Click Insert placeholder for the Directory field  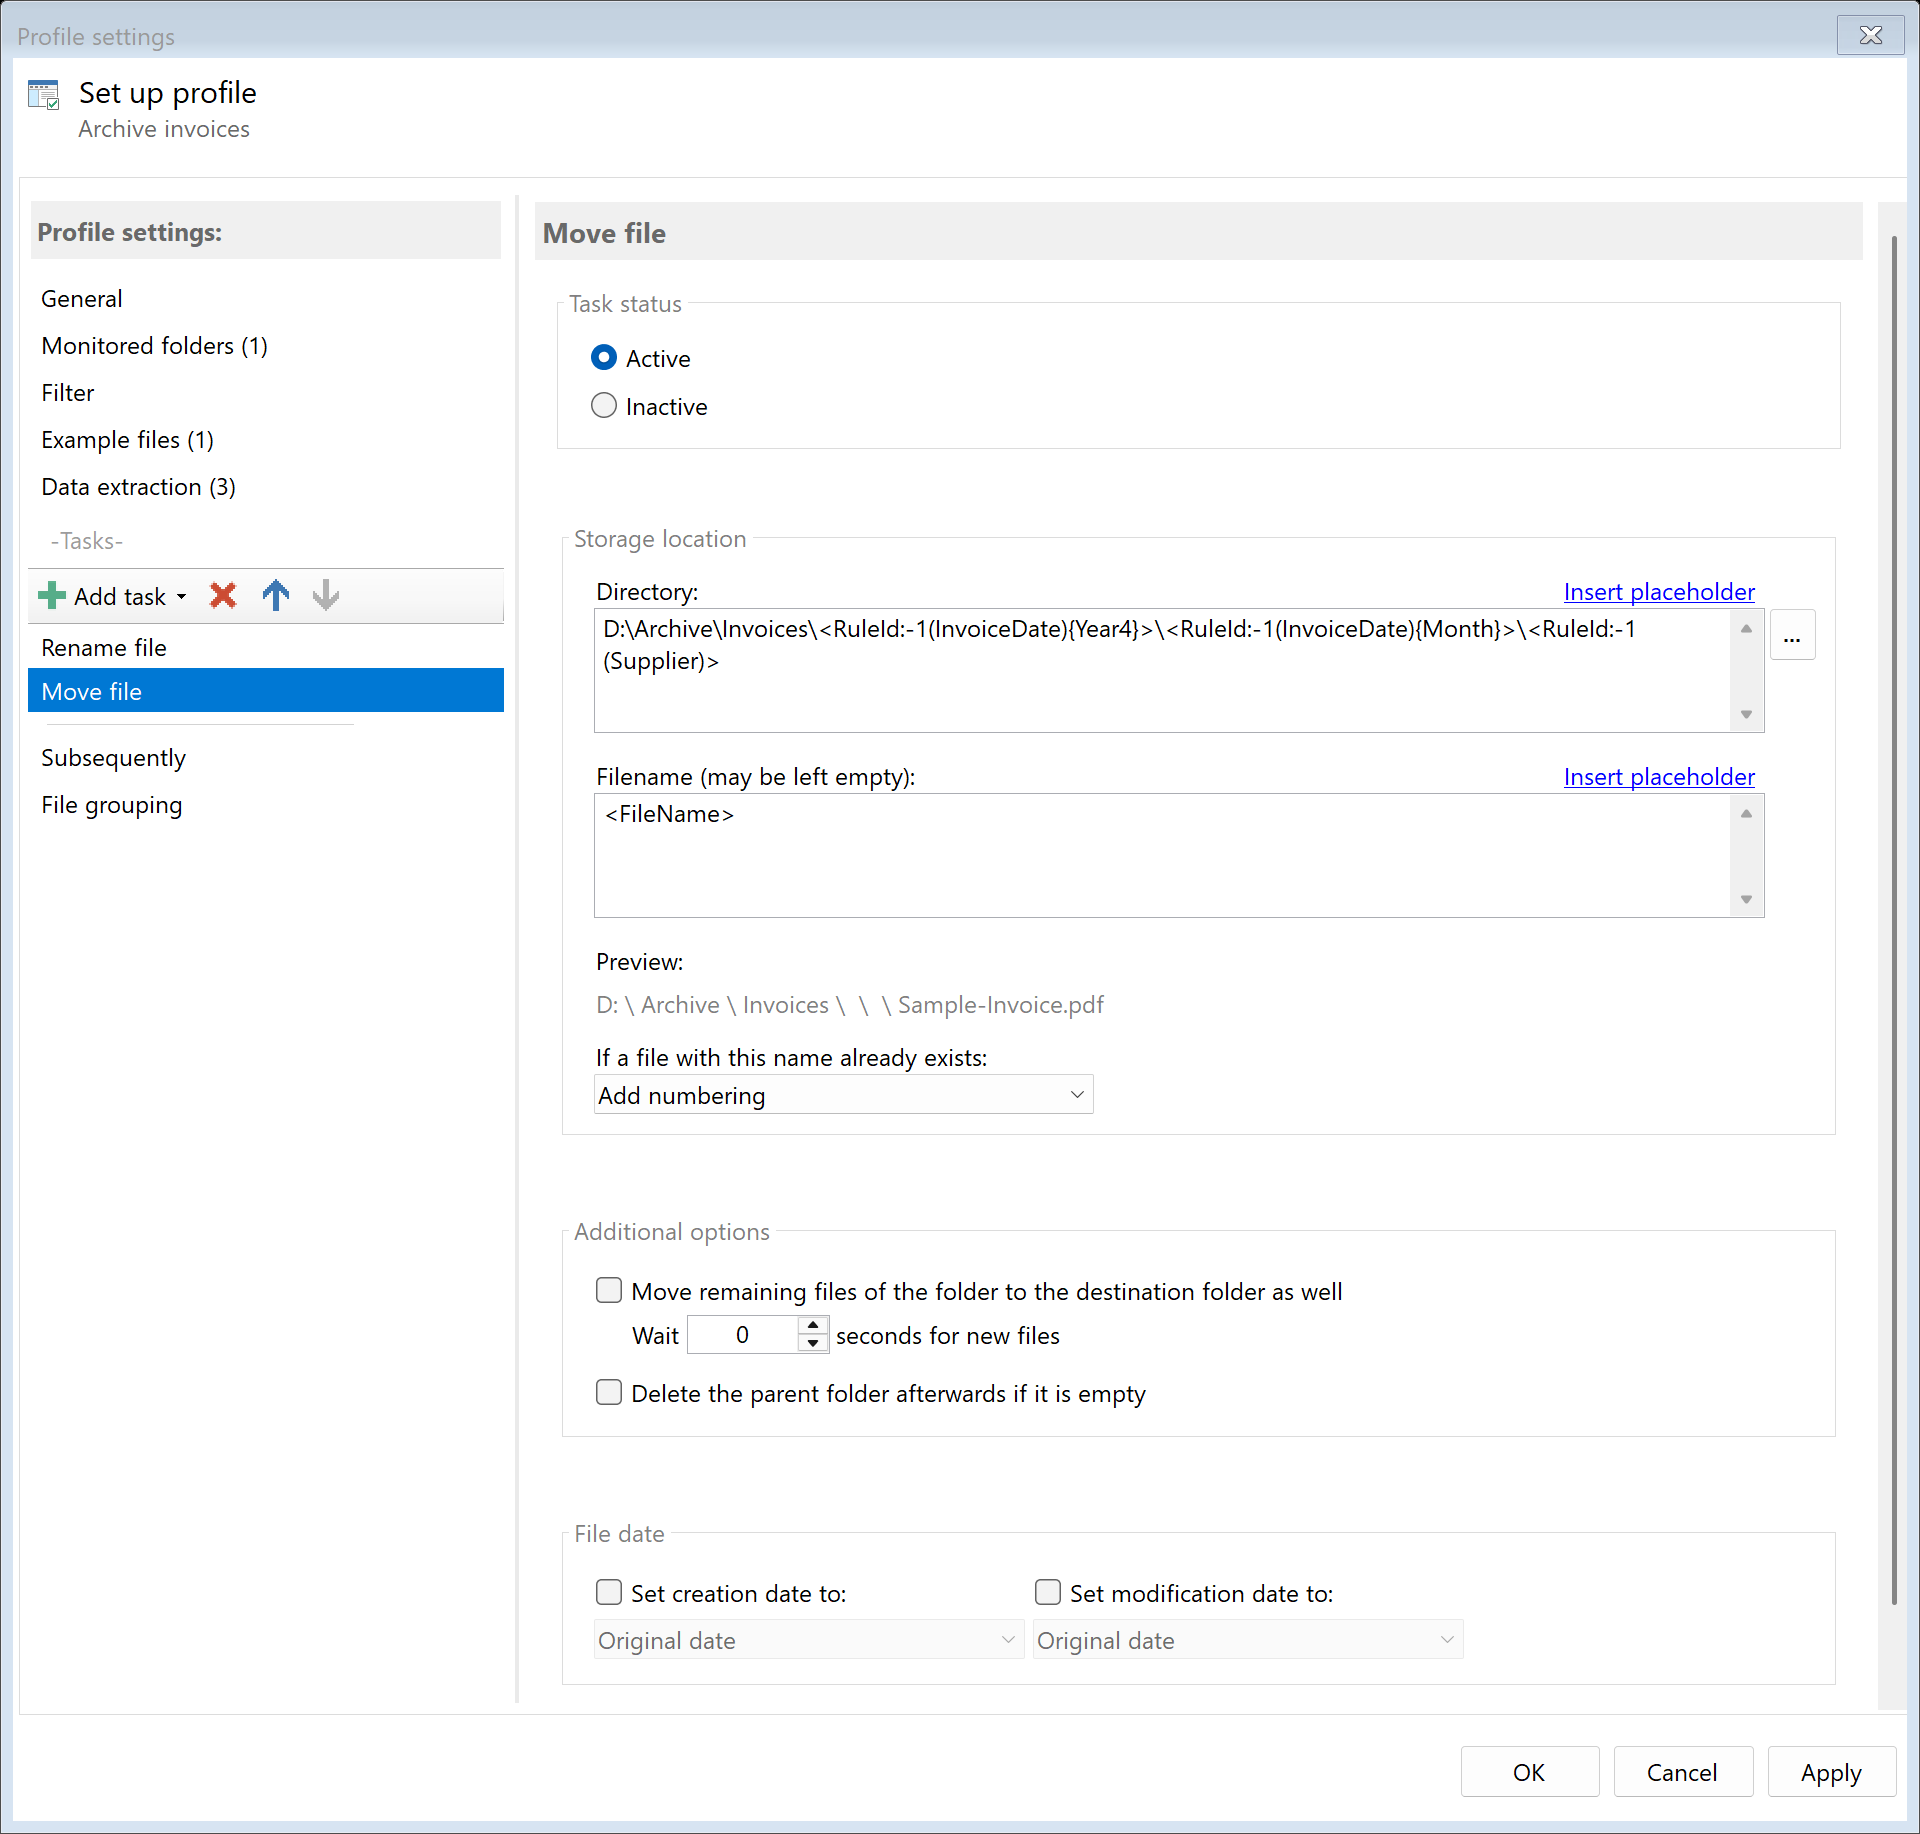pos(1658,591)
